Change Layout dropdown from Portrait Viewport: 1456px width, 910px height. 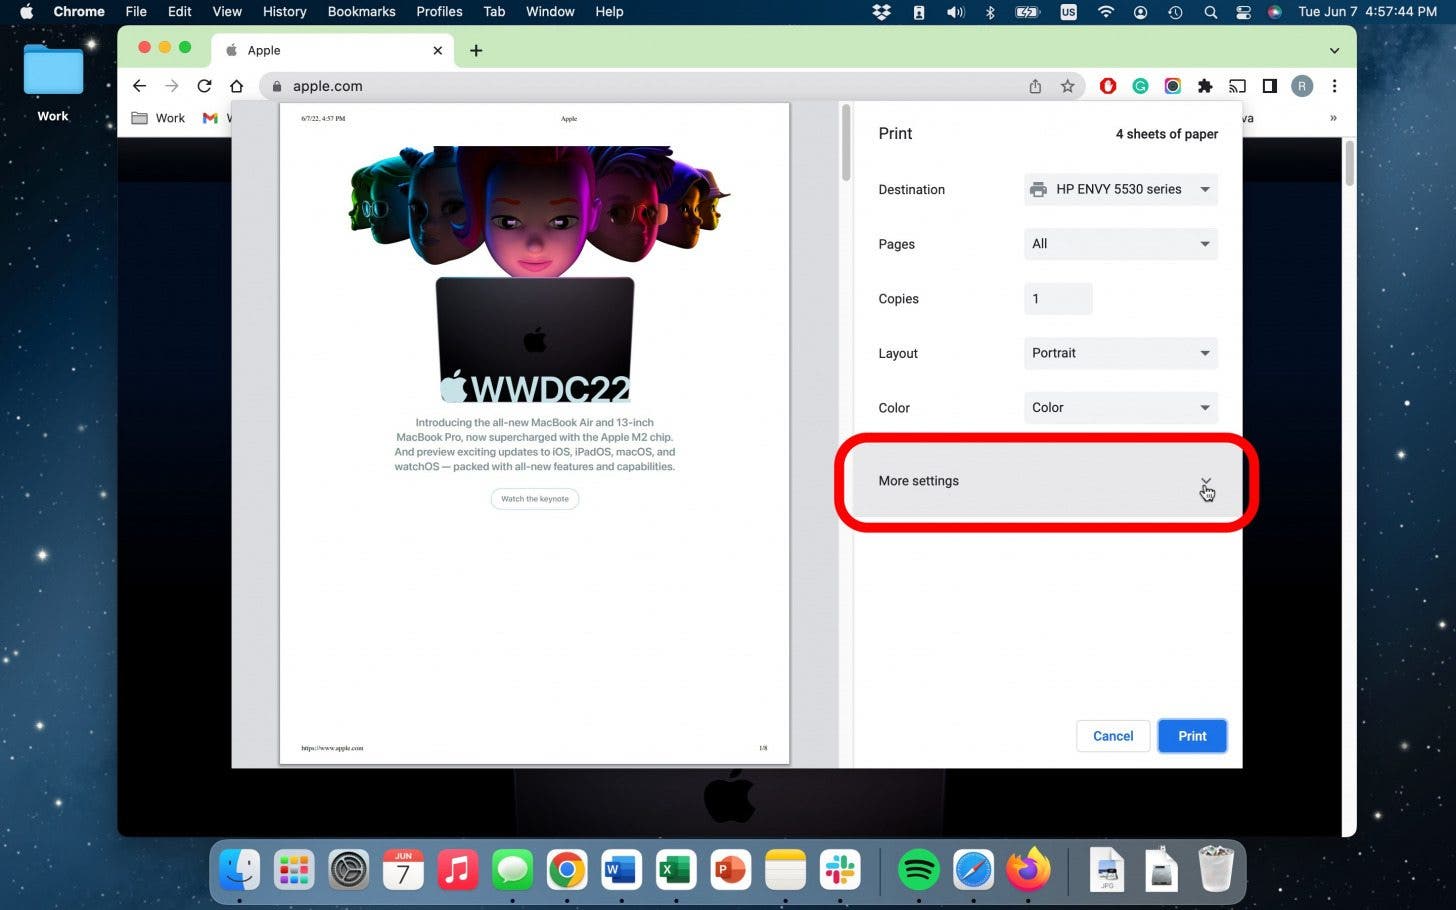point(1120,353)
